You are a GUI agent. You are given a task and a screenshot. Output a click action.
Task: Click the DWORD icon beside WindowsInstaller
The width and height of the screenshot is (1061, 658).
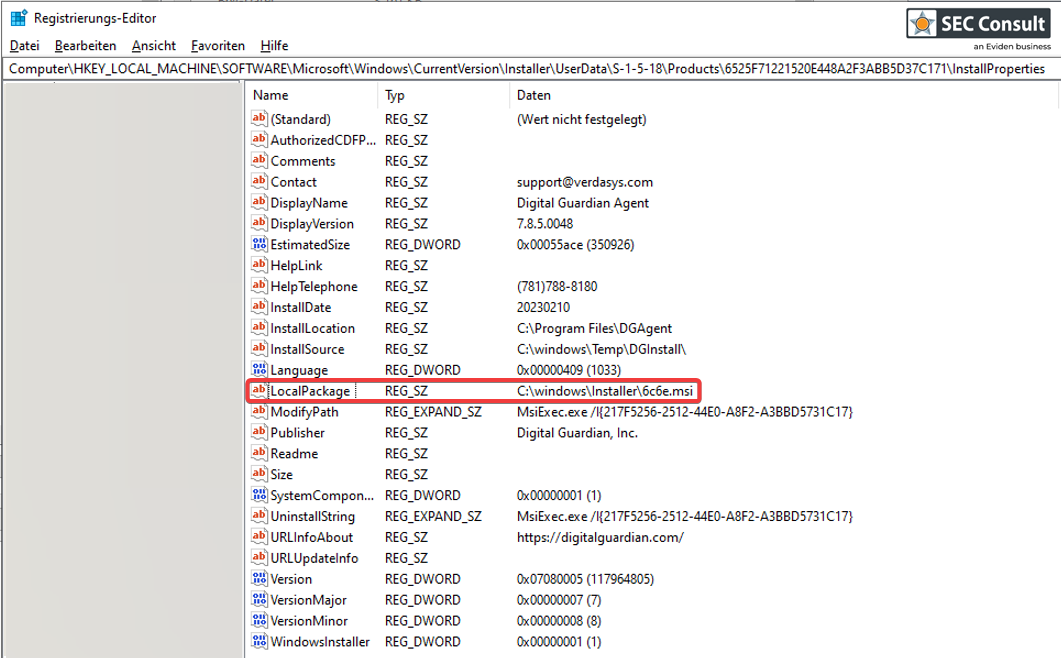click(x=260, y=642)
